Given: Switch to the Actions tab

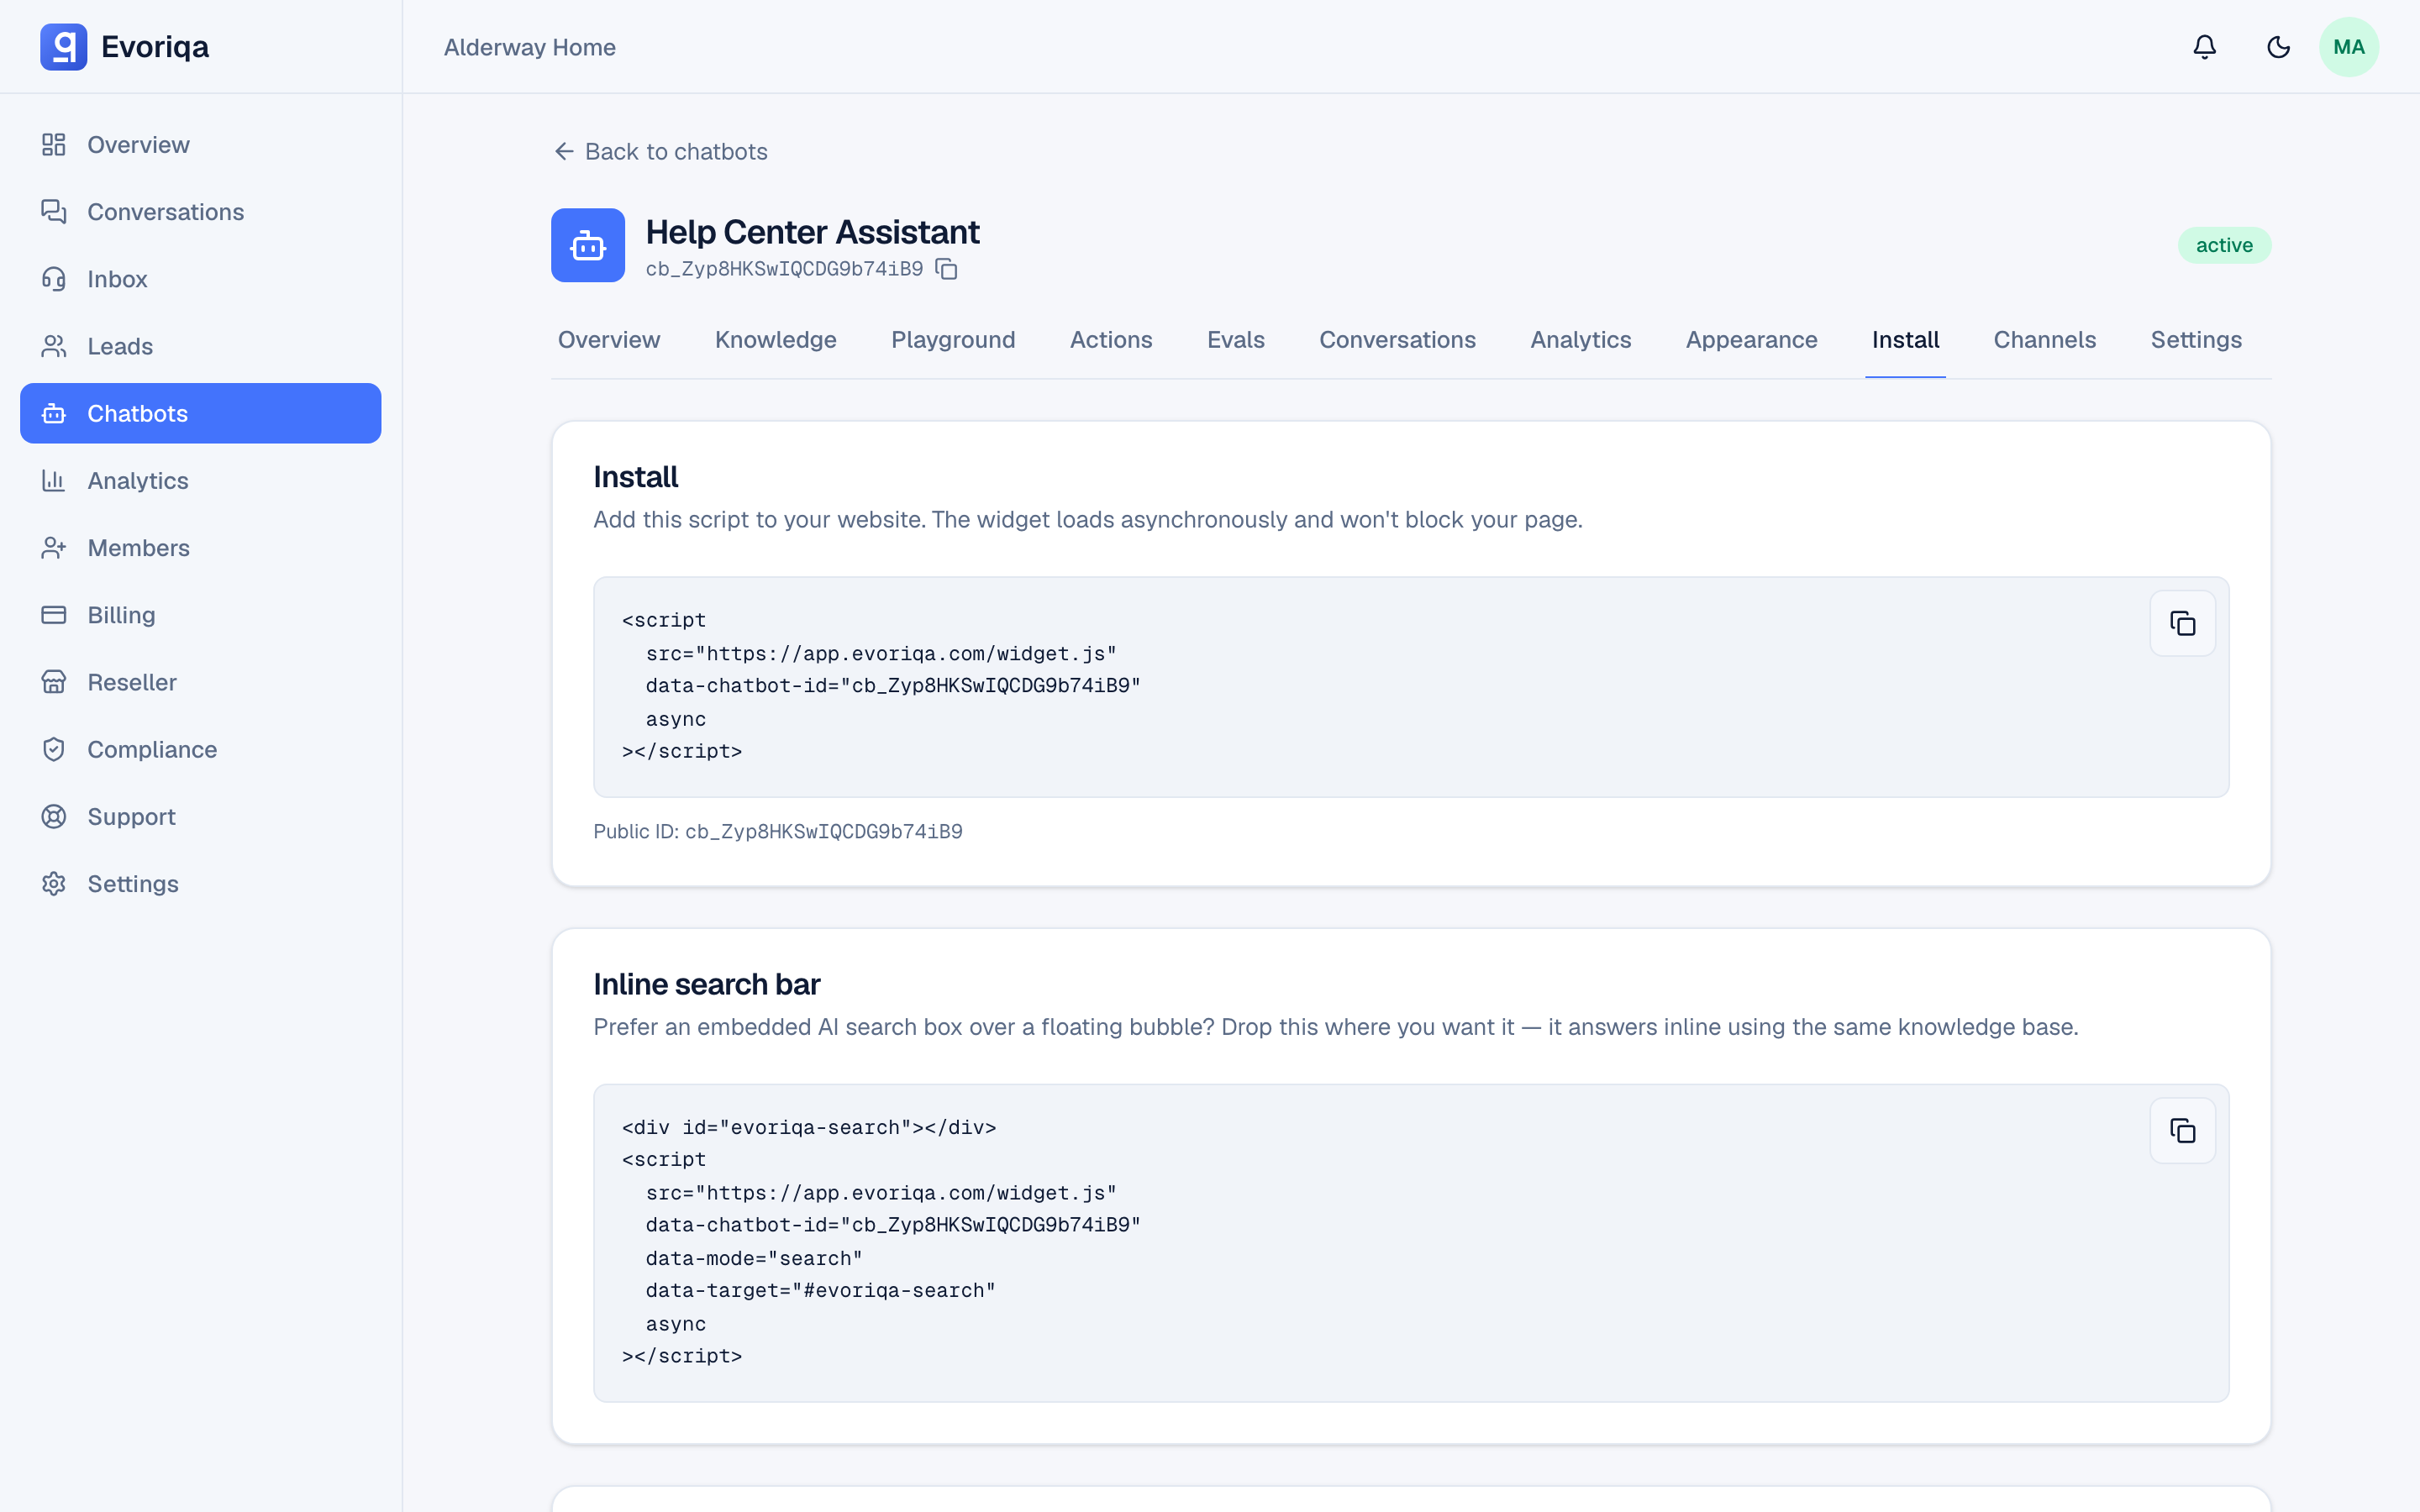Looking at the screenshot, I should coord(1111,340).
